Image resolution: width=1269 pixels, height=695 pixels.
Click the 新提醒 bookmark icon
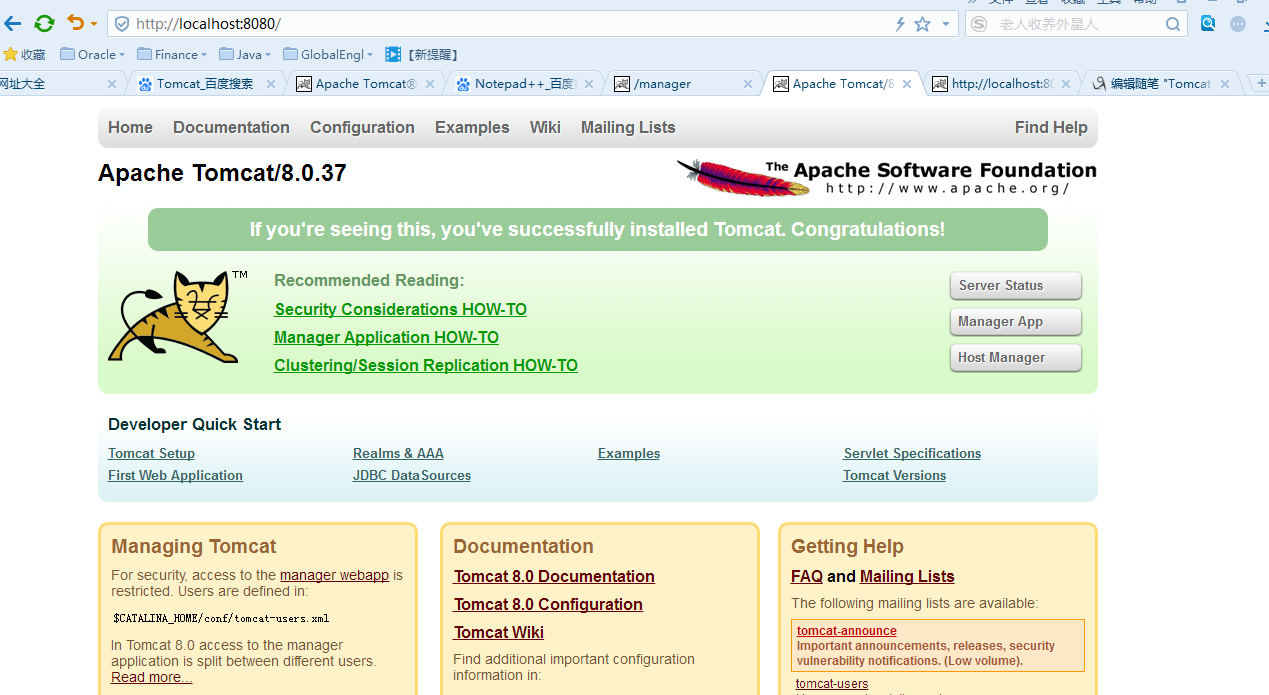[393, 54]
